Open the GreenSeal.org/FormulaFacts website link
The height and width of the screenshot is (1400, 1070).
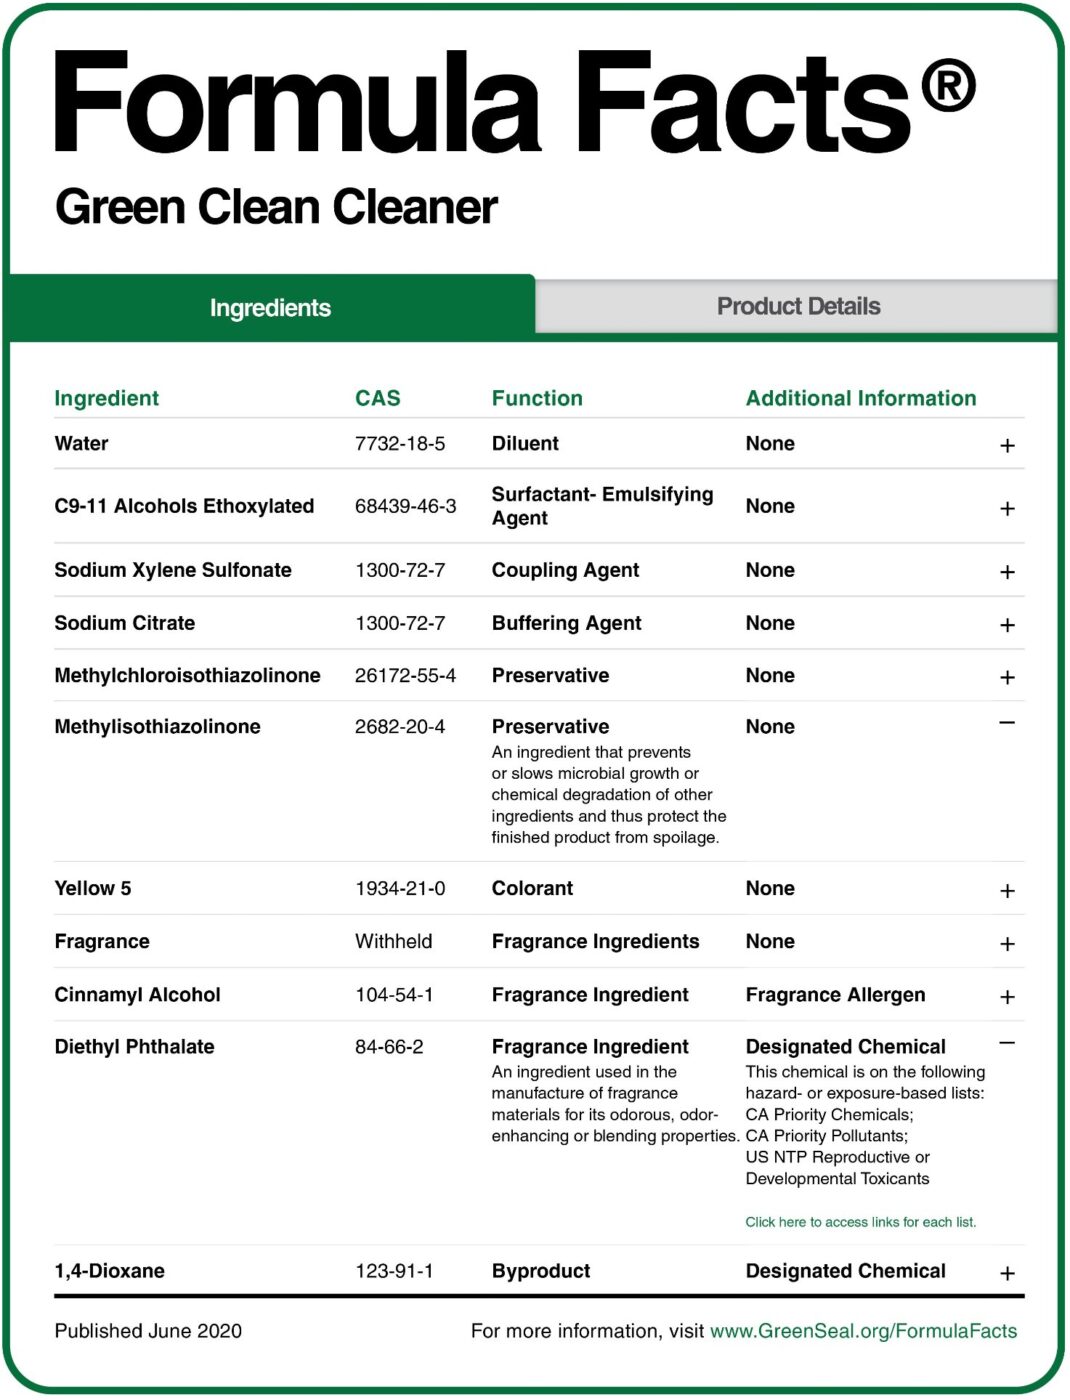coord(863,1331)
